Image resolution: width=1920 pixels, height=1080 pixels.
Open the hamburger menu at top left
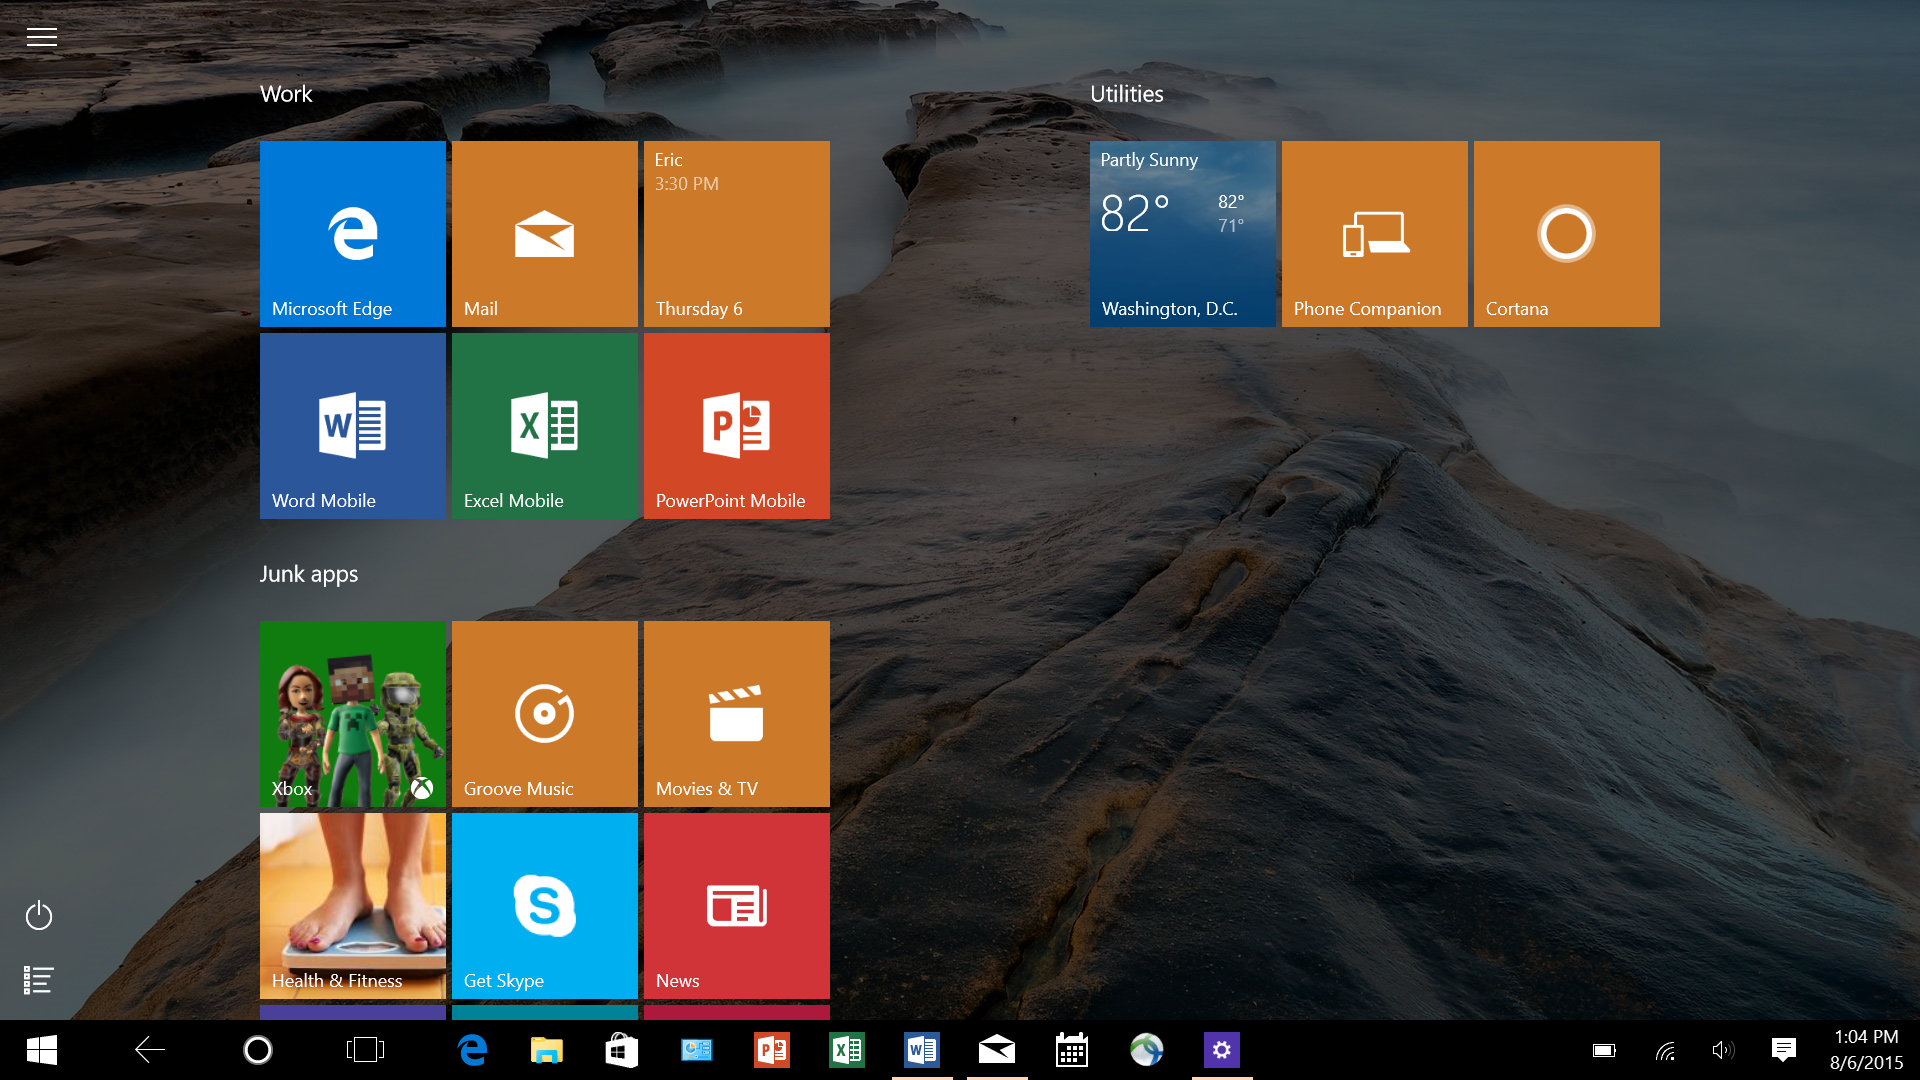coord(41,37)
